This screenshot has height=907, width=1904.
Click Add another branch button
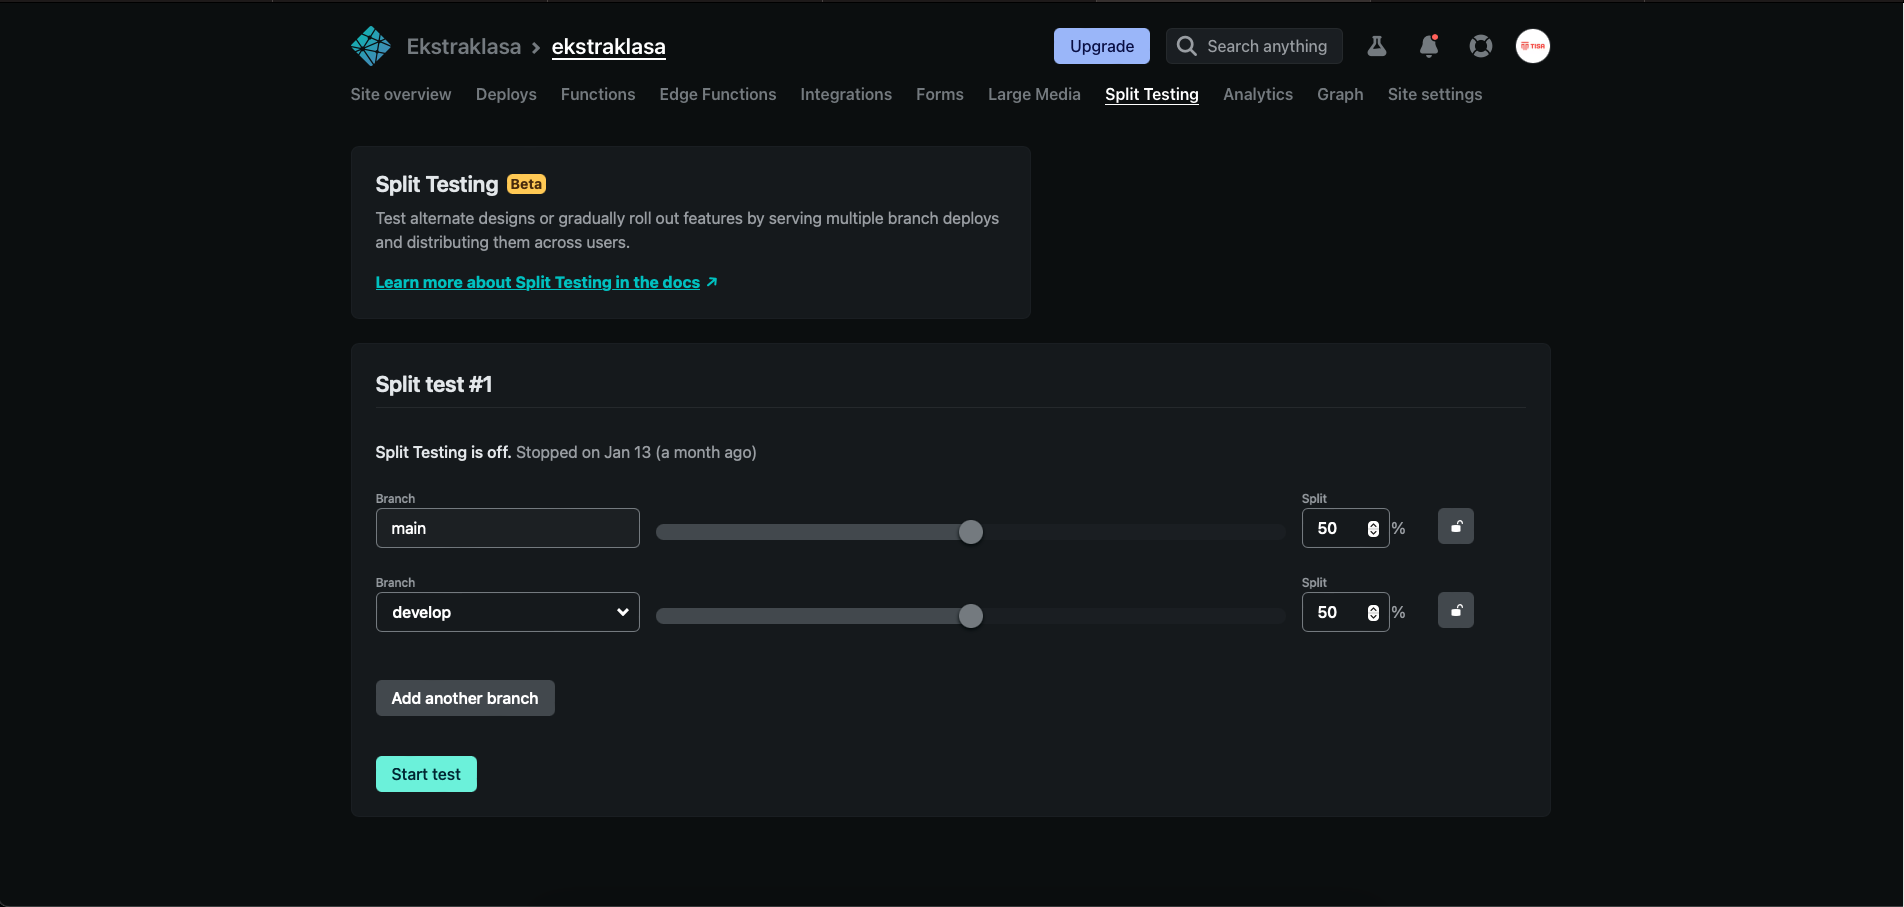click(465, 698)
